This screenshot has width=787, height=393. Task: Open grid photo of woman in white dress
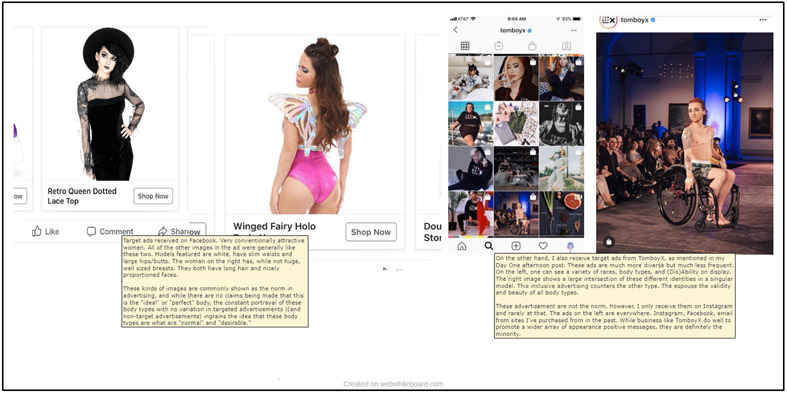point(561,168)
